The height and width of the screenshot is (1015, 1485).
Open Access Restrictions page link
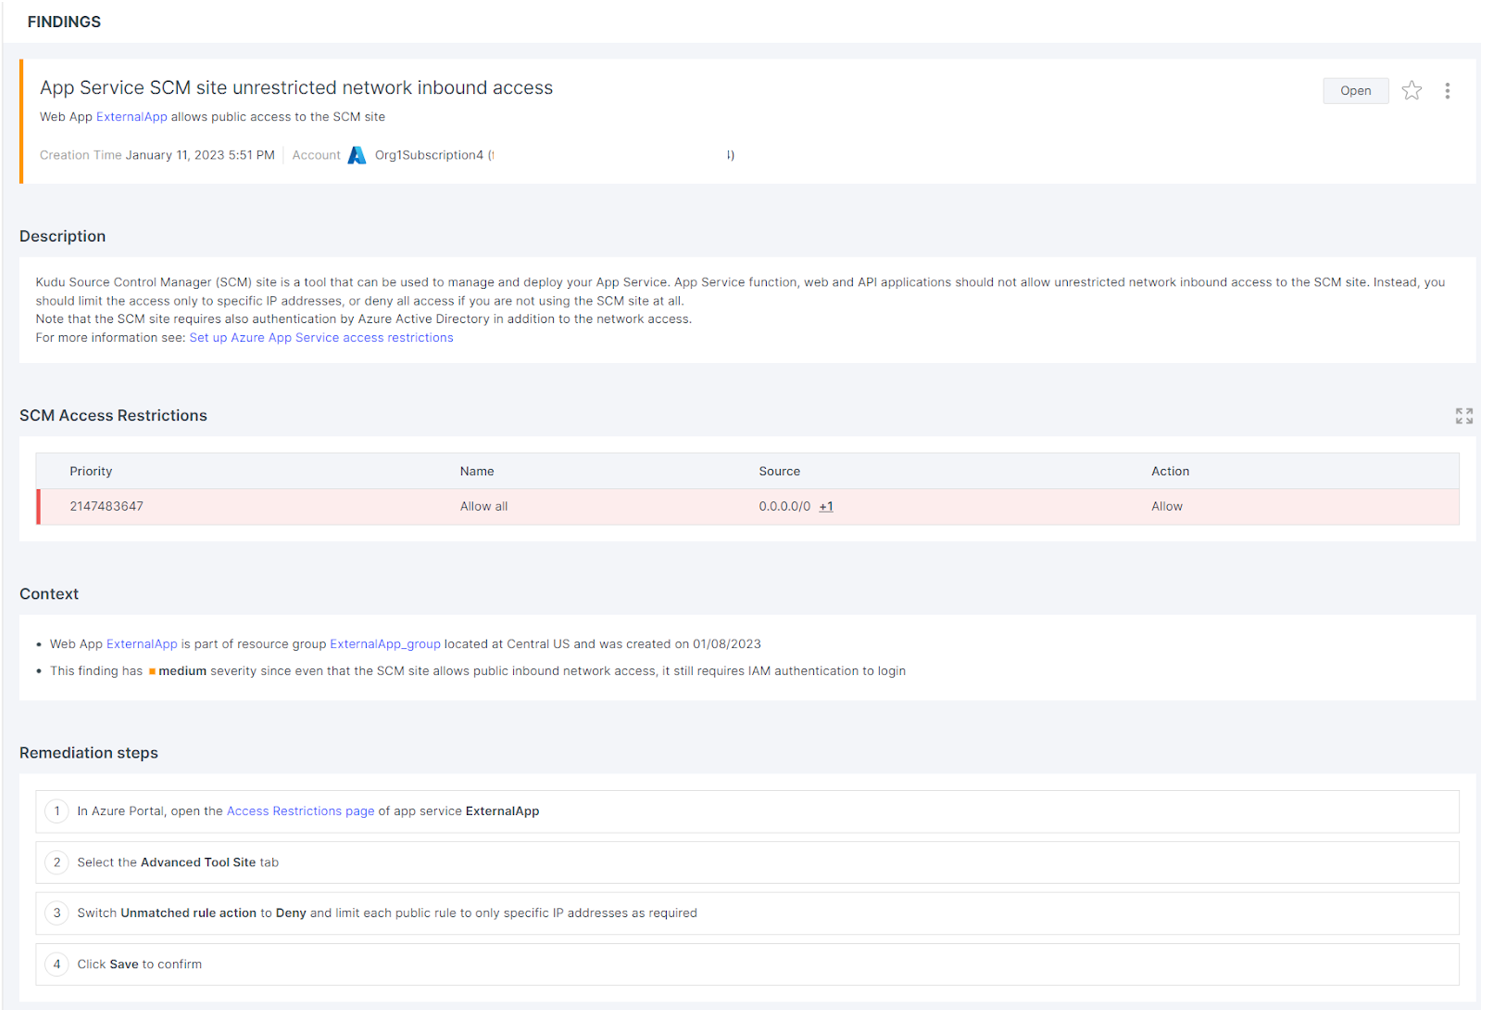click(300, 811)
